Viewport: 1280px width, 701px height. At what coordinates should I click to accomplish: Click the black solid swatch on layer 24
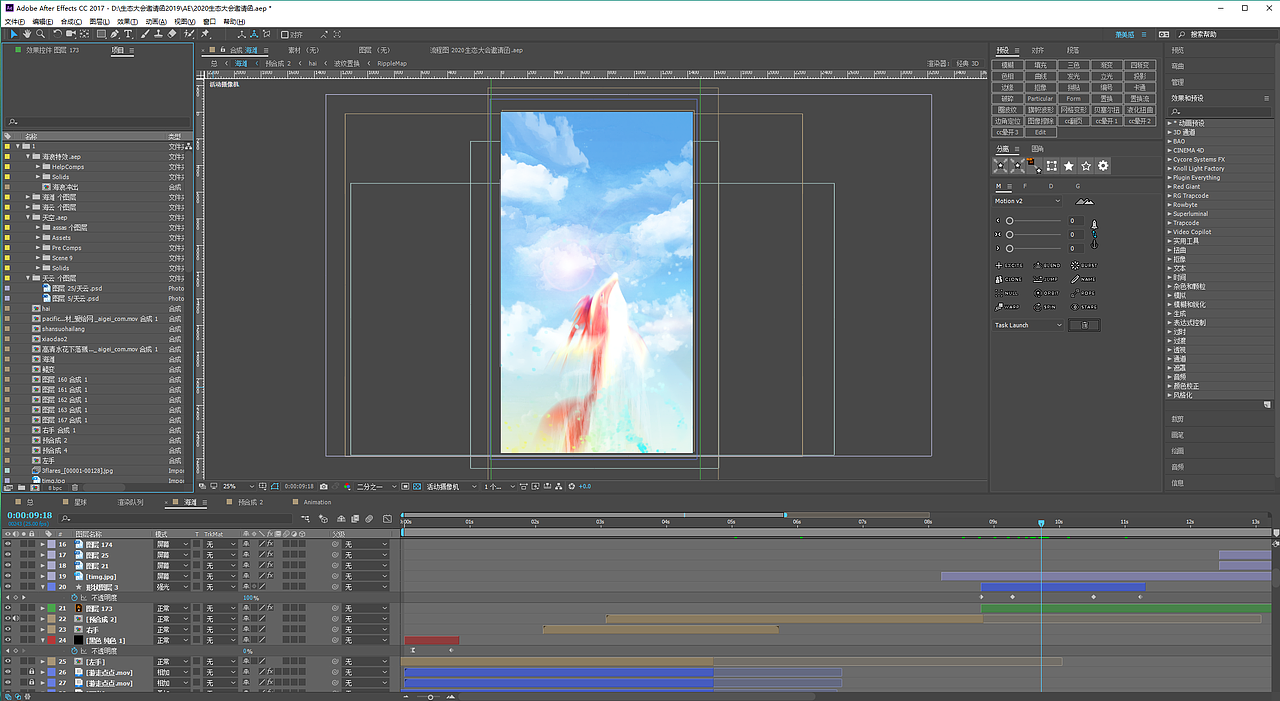point(78,641)
